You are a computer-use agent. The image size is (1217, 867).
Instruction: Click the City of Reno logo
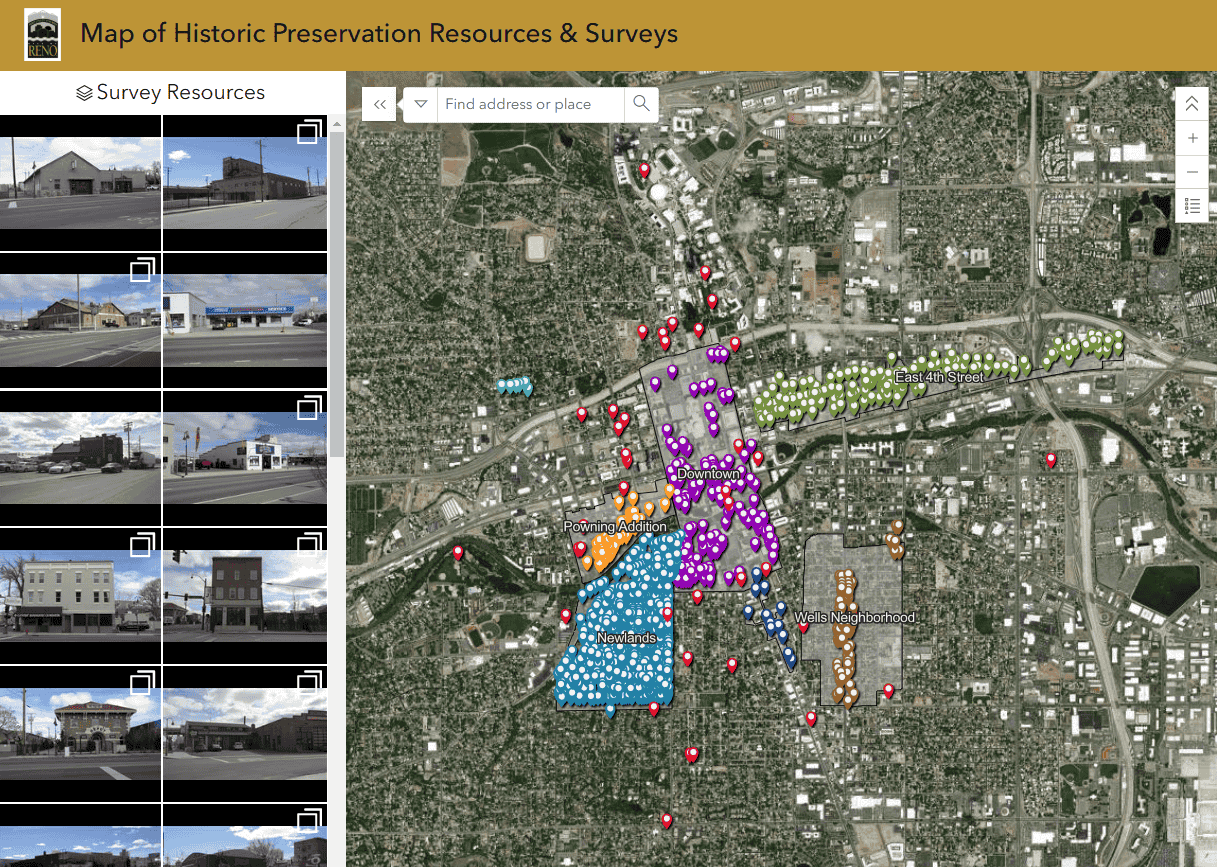(x=42, y=35)
